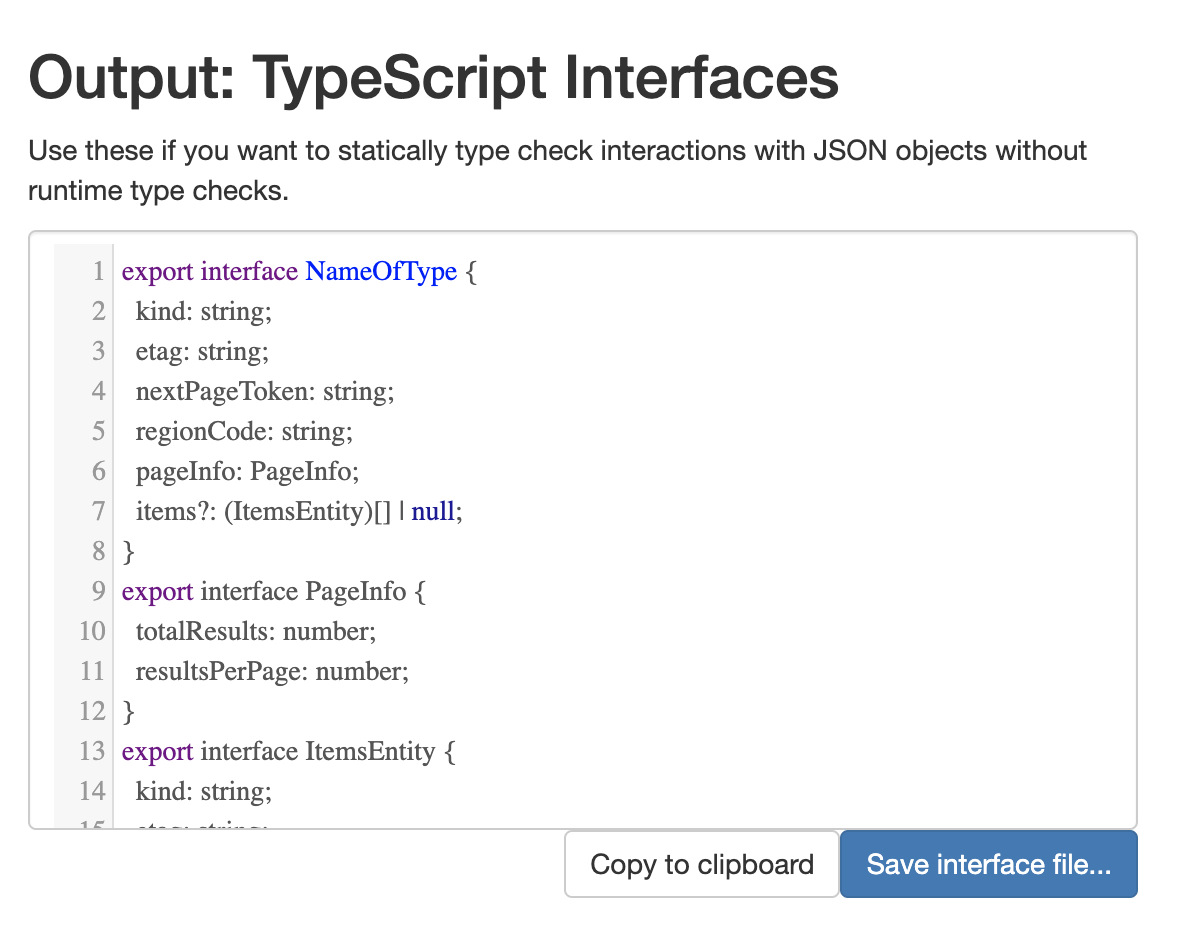Click the closing brace on line 8
Image resolution: width=1204 pixels, height=932 pixels.
pos(128,551)
